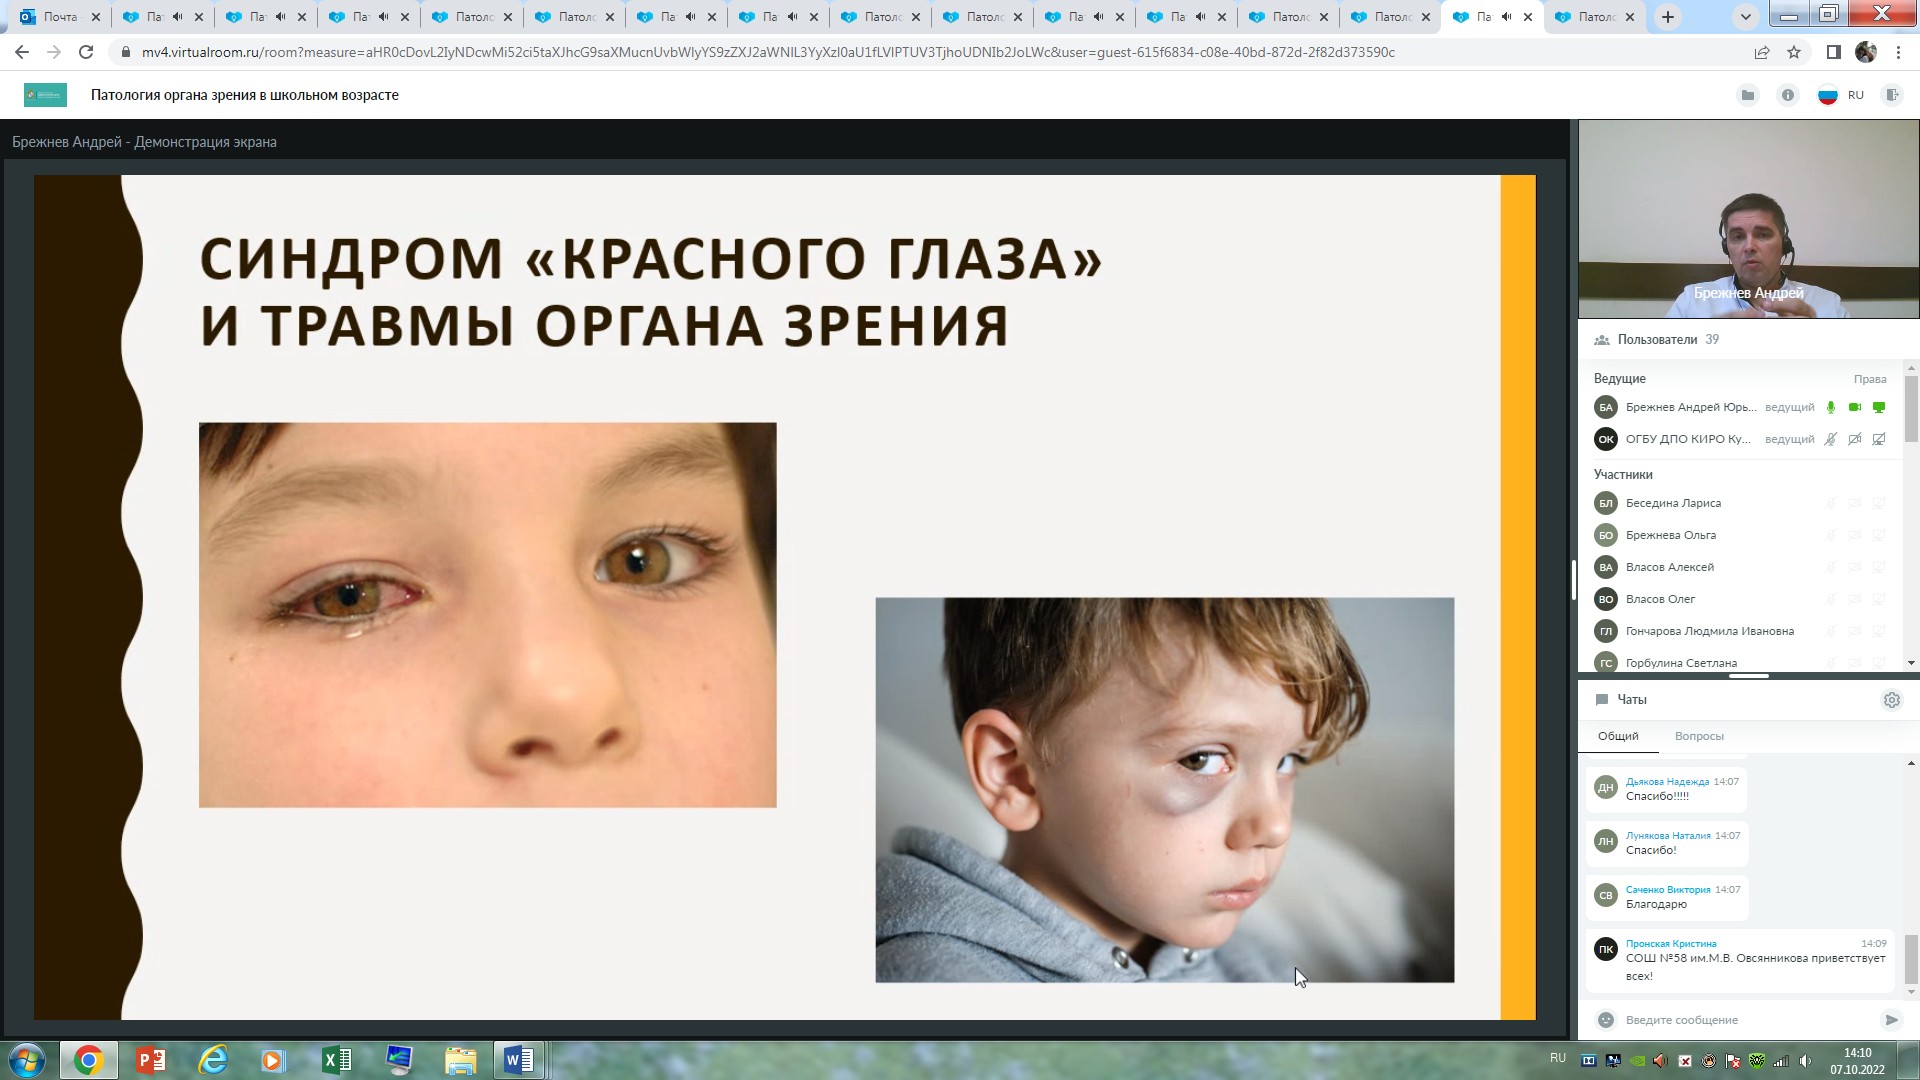Toggle microphone for Беседина Лариса

tap(1831, 503)
